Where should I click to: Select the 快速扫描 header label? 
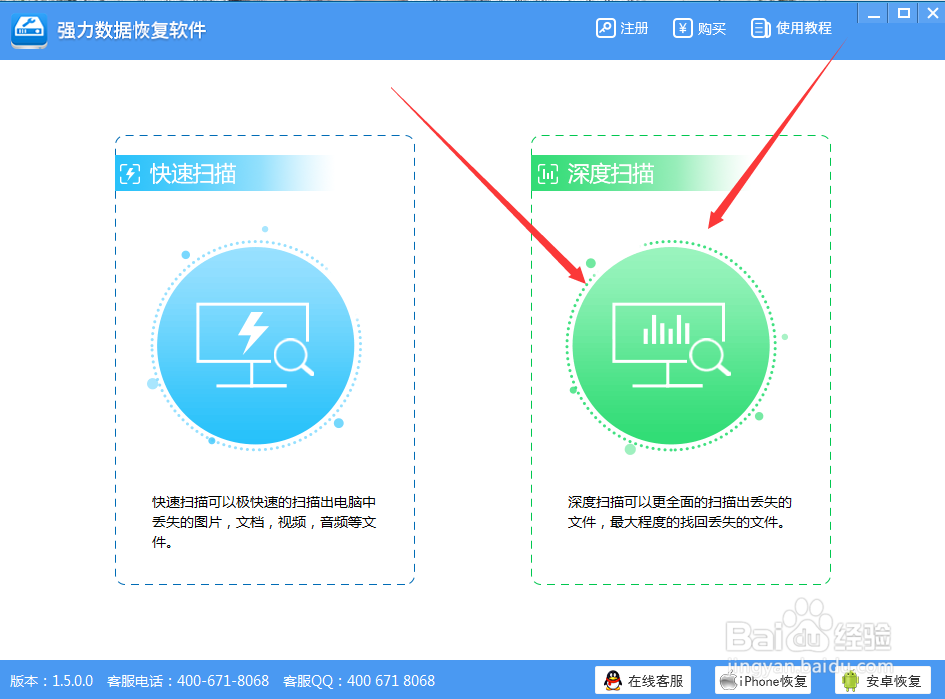coord(193,174)
